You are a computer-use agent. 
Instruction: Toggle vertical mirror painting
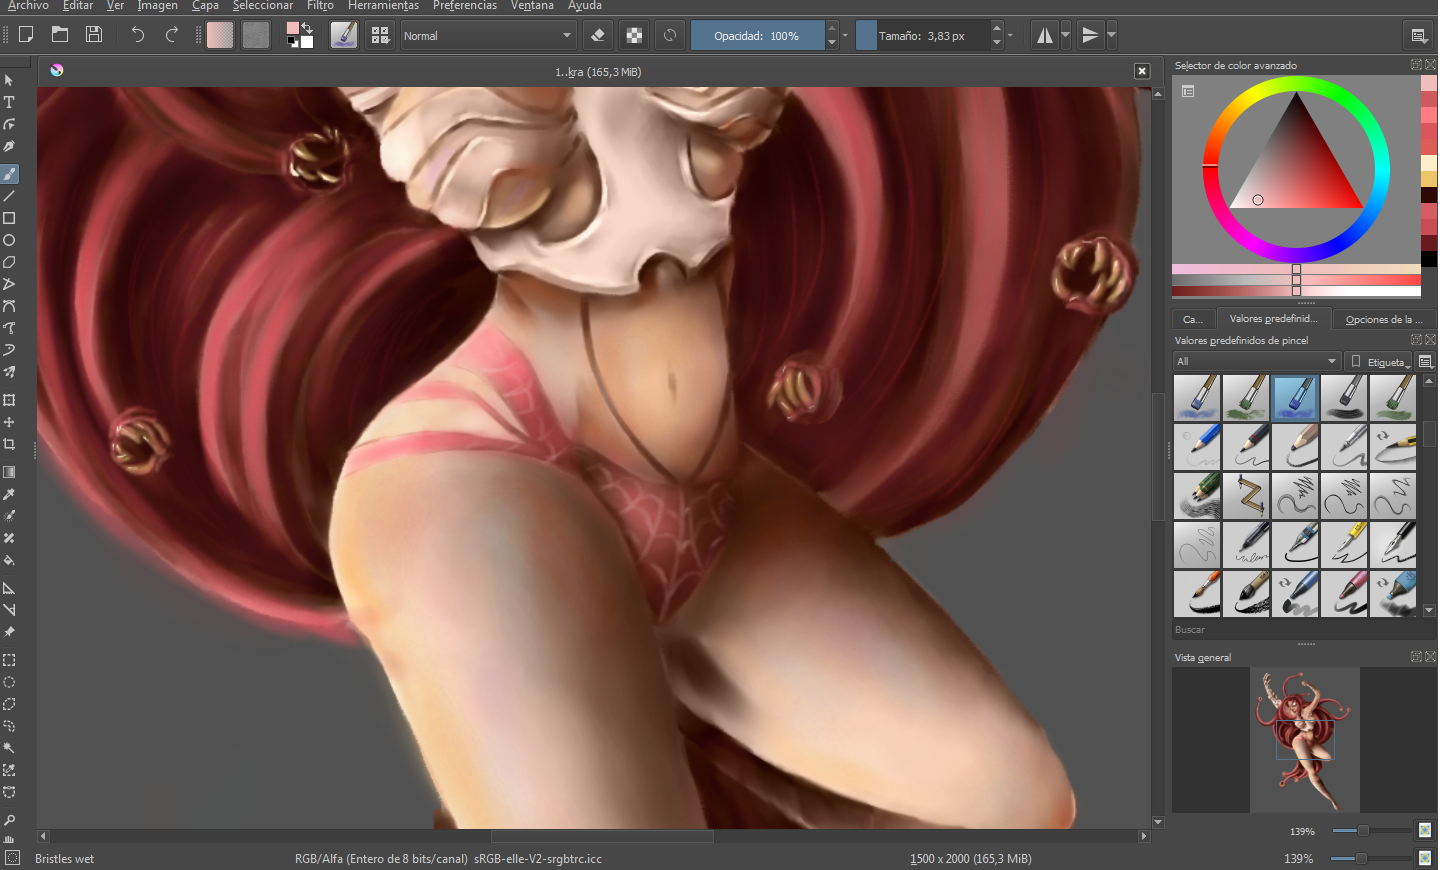(1090, 35)
